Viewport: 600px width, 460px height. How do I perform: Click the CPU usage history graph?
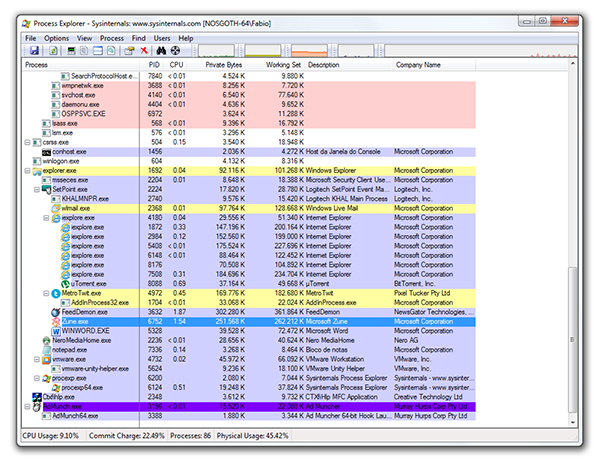tap(216, 51)
